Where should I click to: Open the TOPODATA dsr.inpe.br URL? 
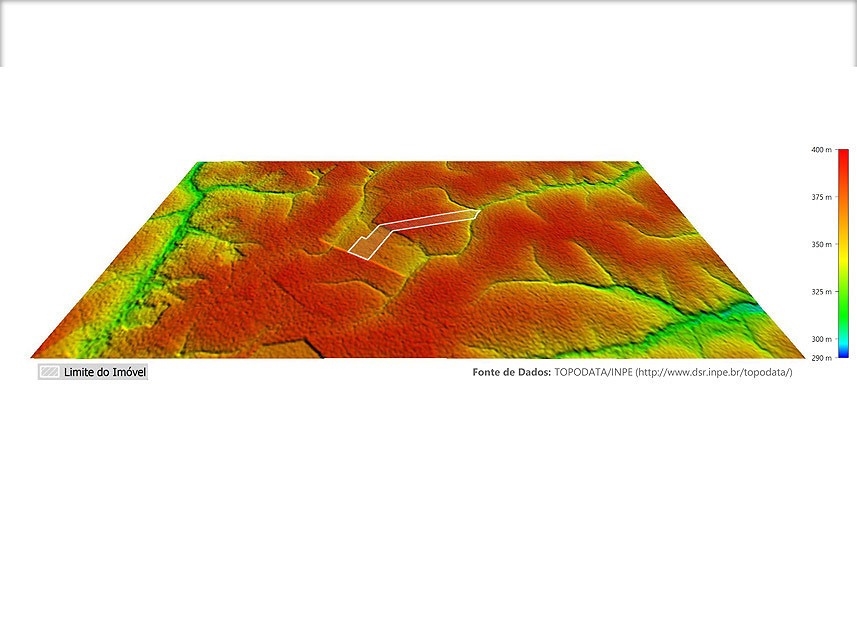[714, 372]
